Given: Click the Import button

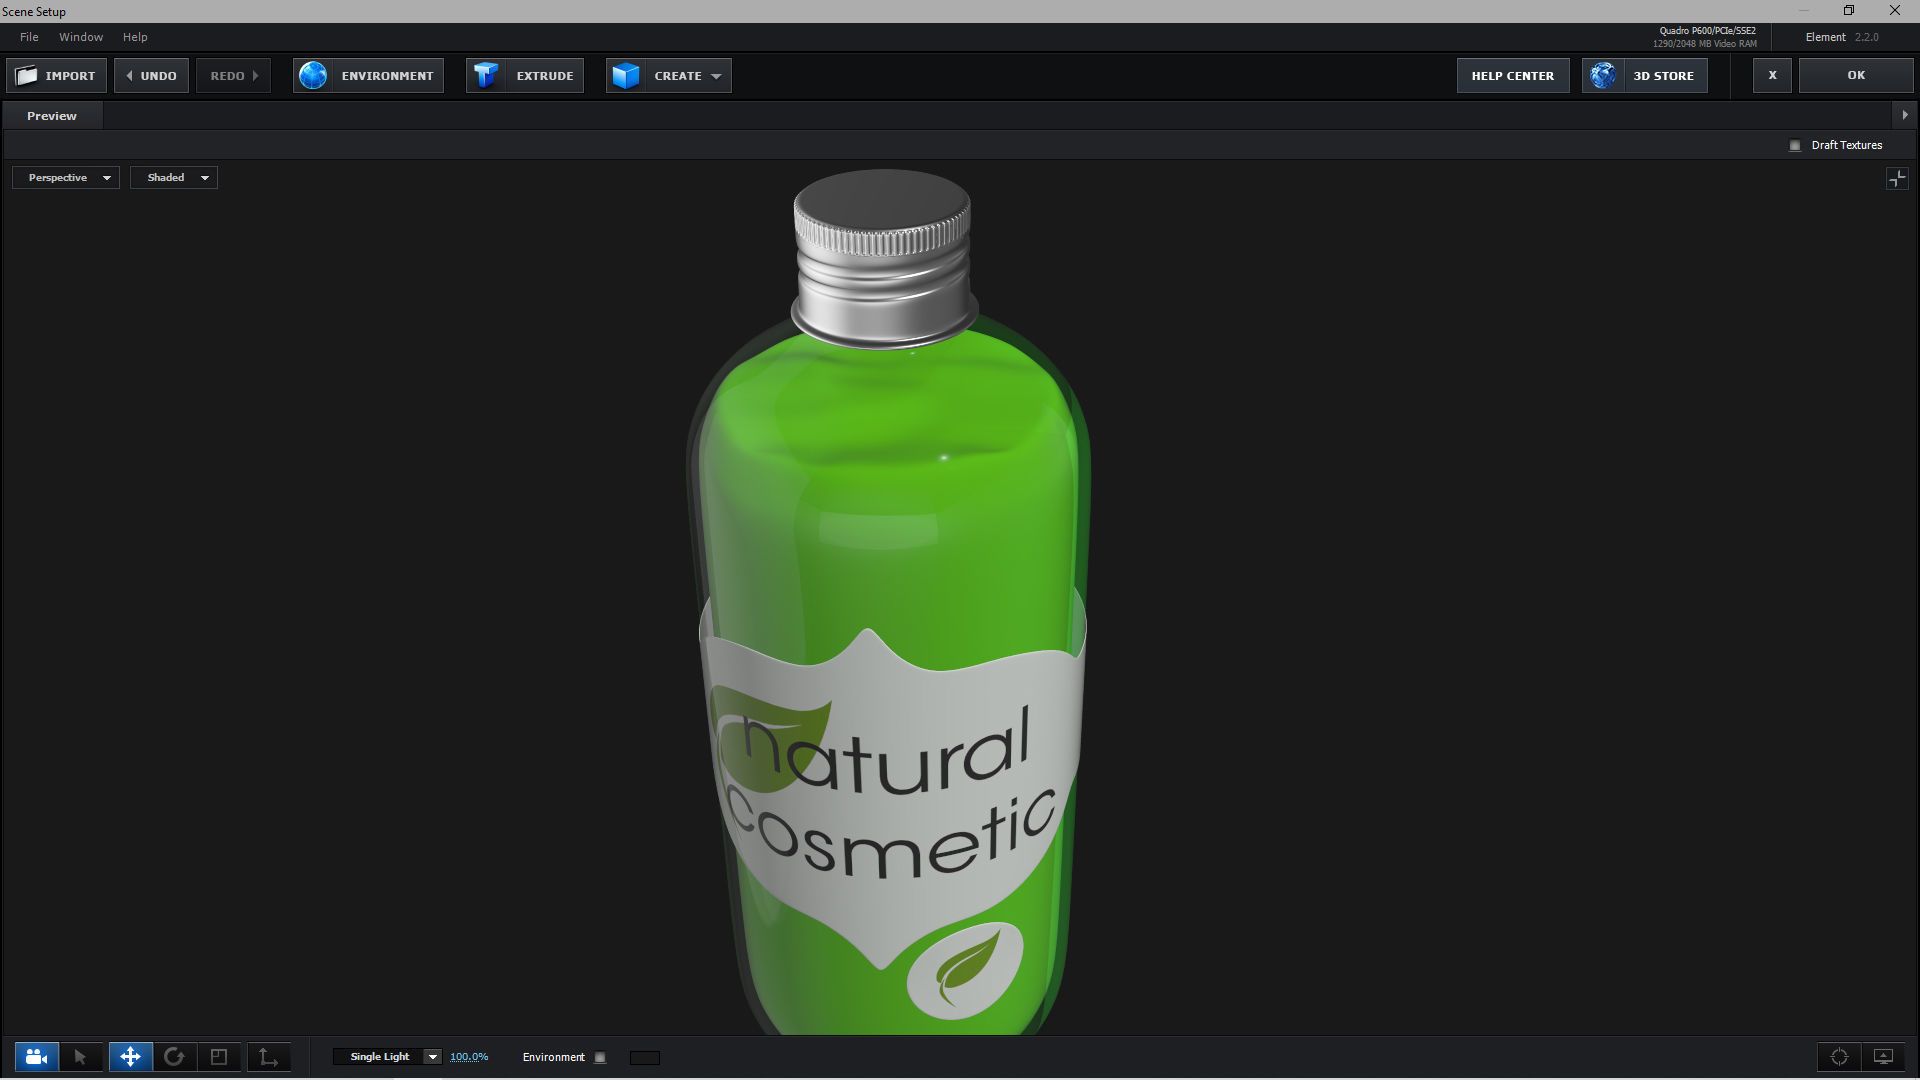Looking at the screenshot, I should pyautogui.click(x=57, y=76).
